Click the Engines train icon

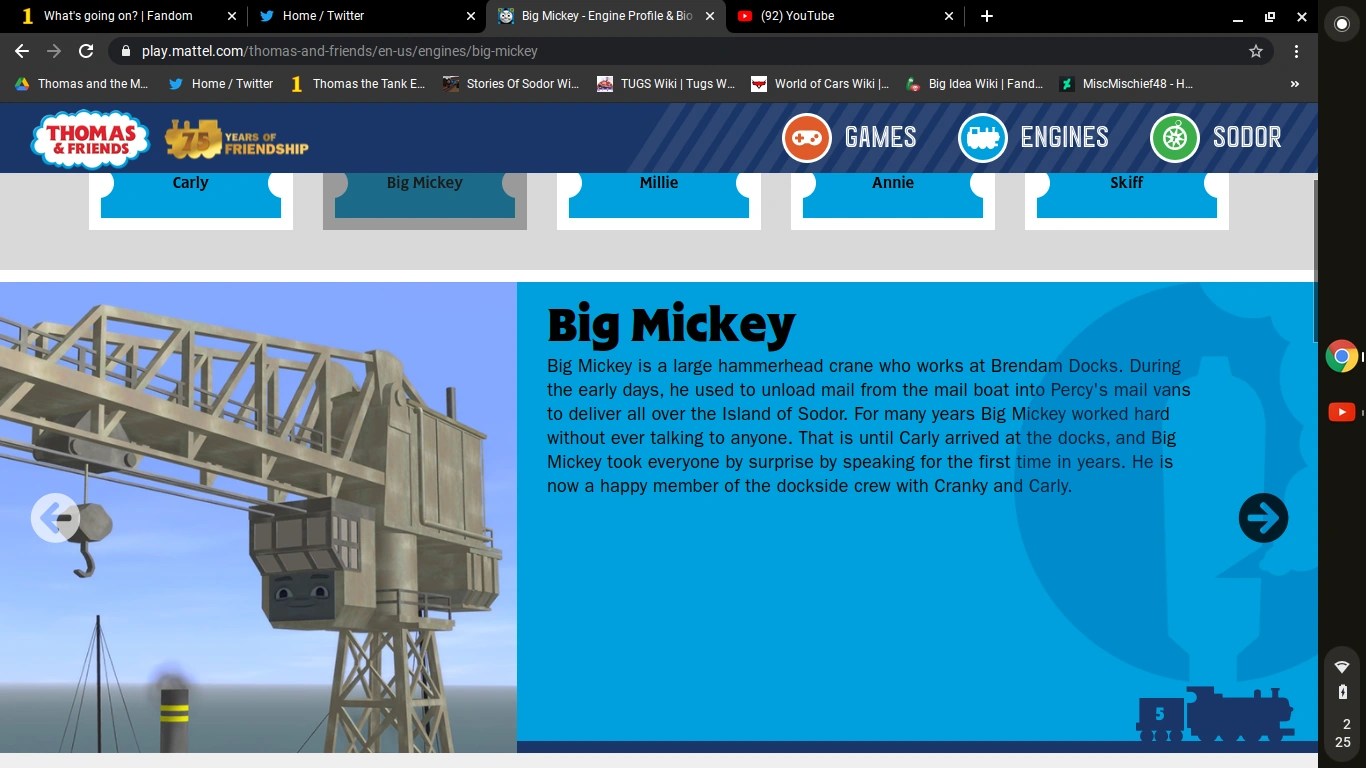(x=982, y=137)
